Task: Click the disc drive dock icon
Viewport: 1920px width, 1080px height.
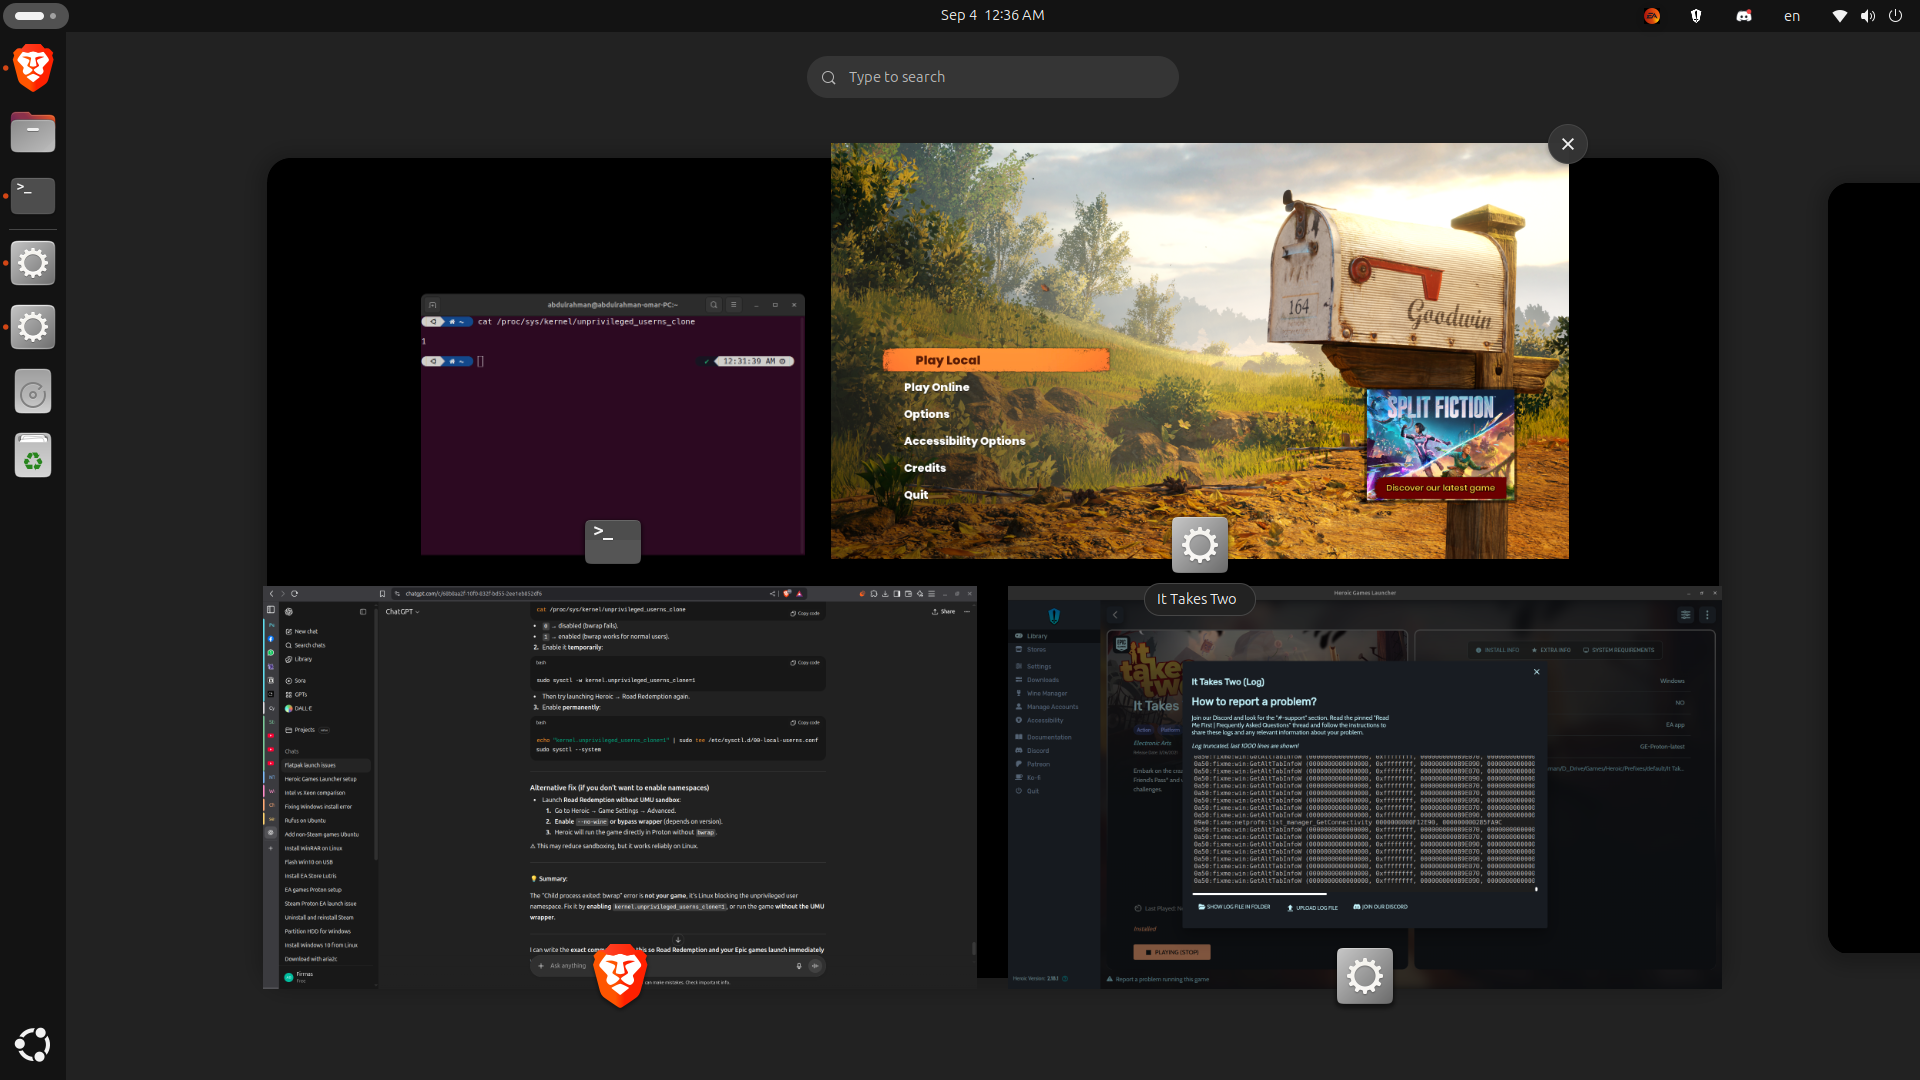Action: click(33, 392)
